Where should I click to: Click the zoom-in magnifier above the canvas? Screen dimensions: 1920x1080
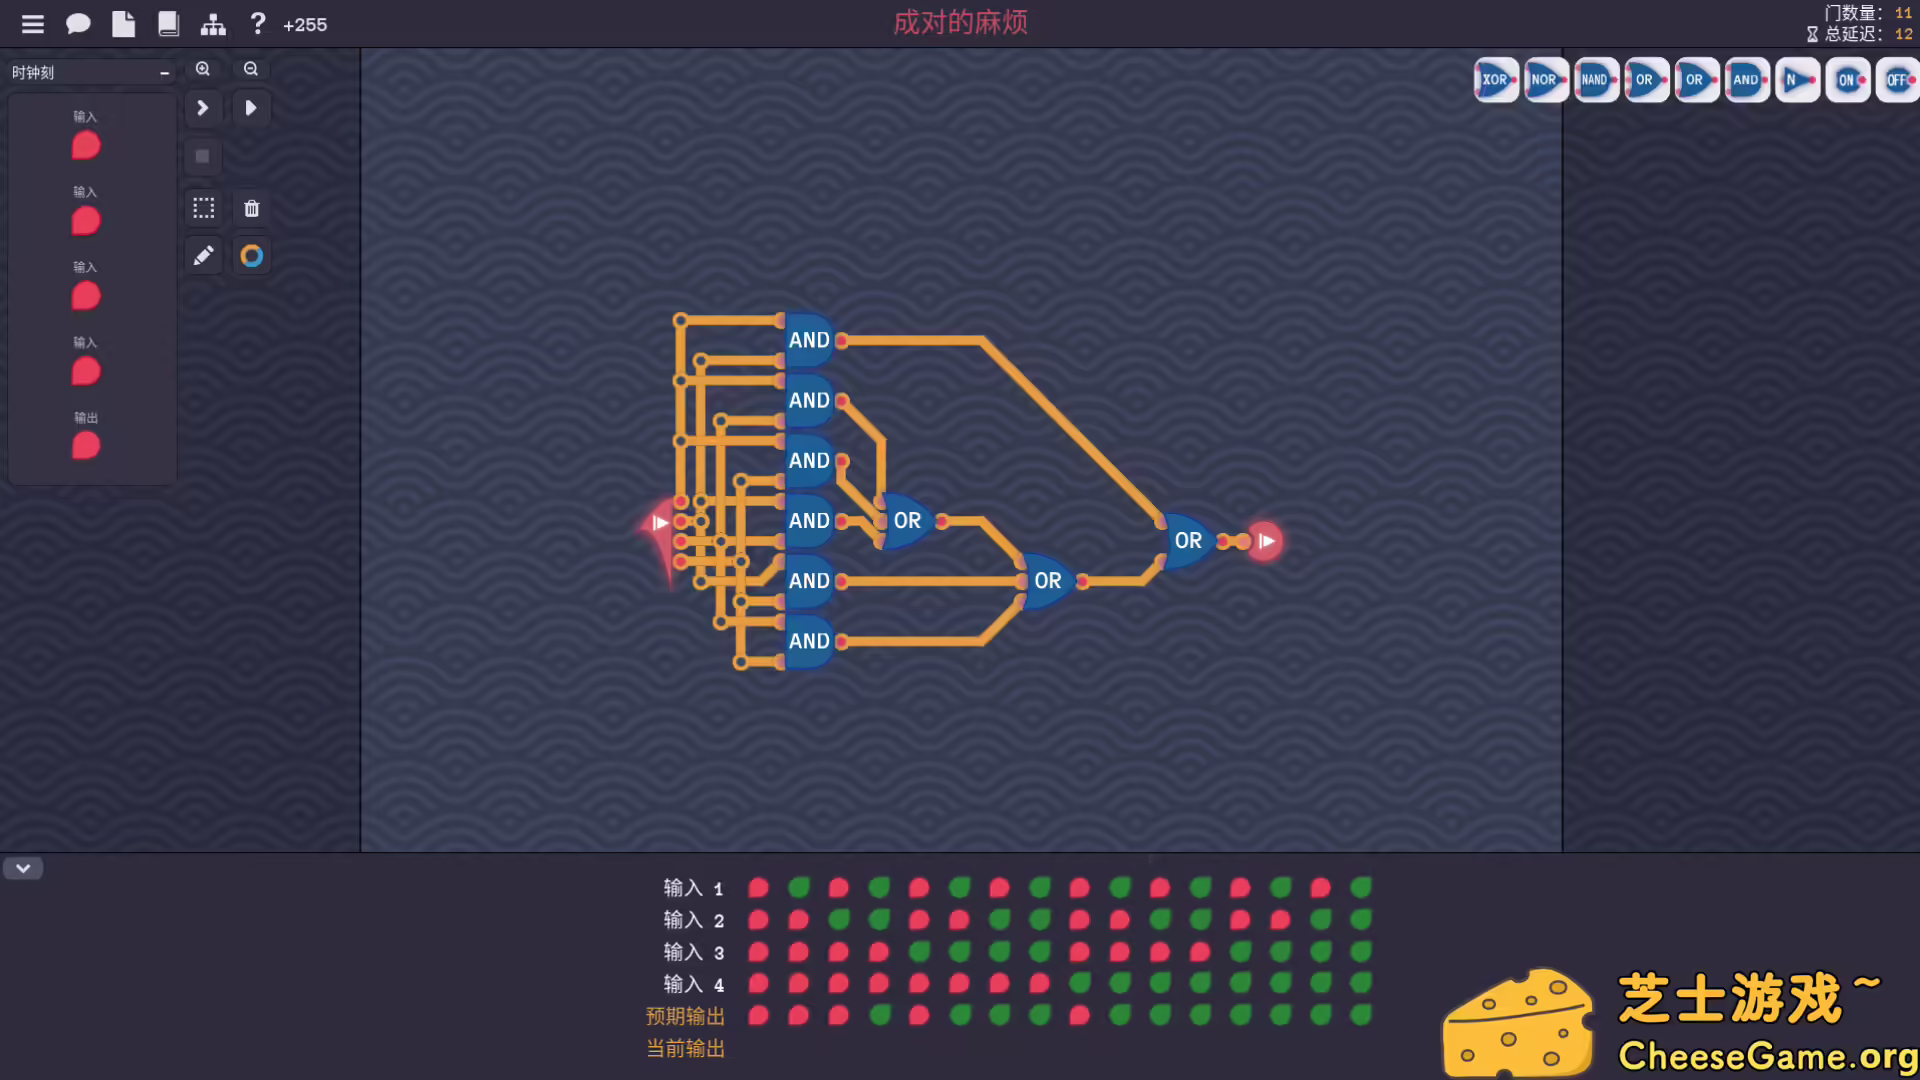point(203,68)
